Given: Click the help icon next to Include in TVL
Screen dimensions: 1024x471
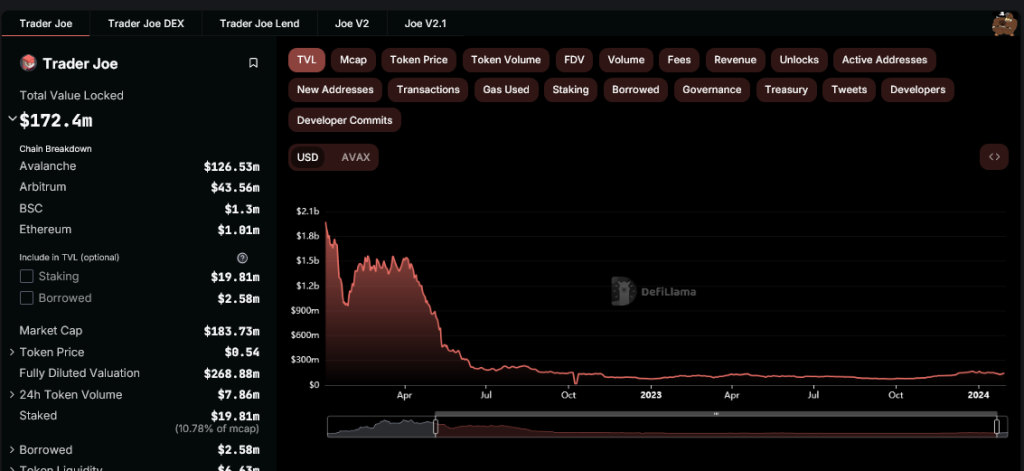Looking at the screenshot, I should tap(242, 257).
